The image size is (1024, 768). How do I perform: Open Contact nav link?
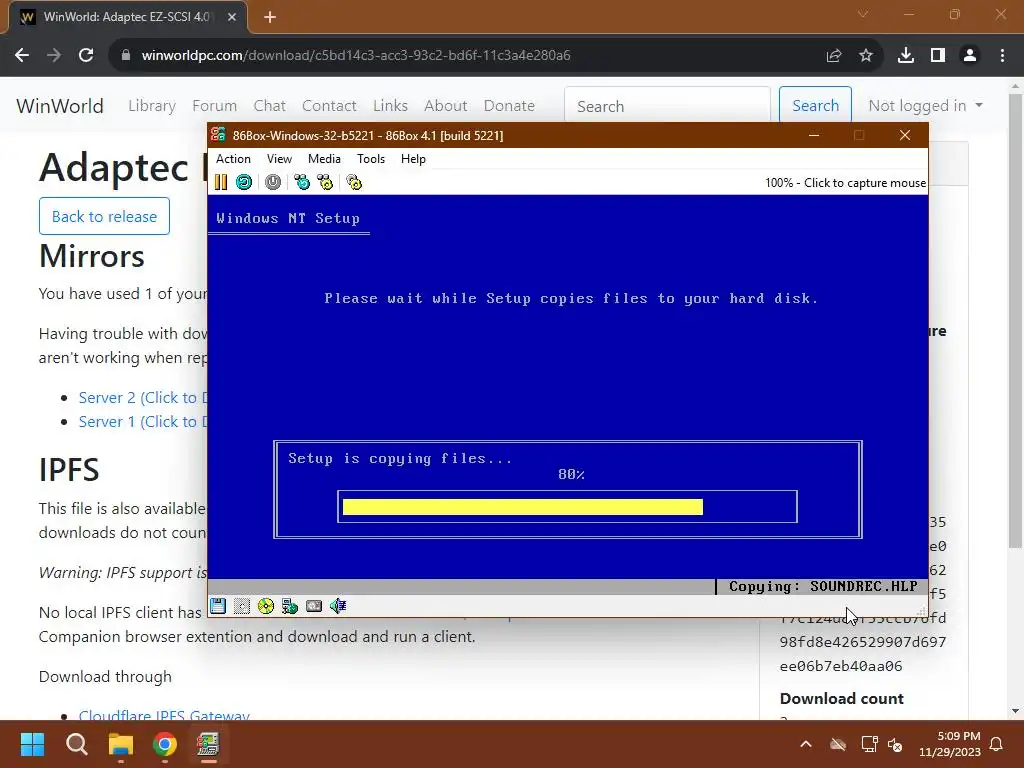click(329, 106)
